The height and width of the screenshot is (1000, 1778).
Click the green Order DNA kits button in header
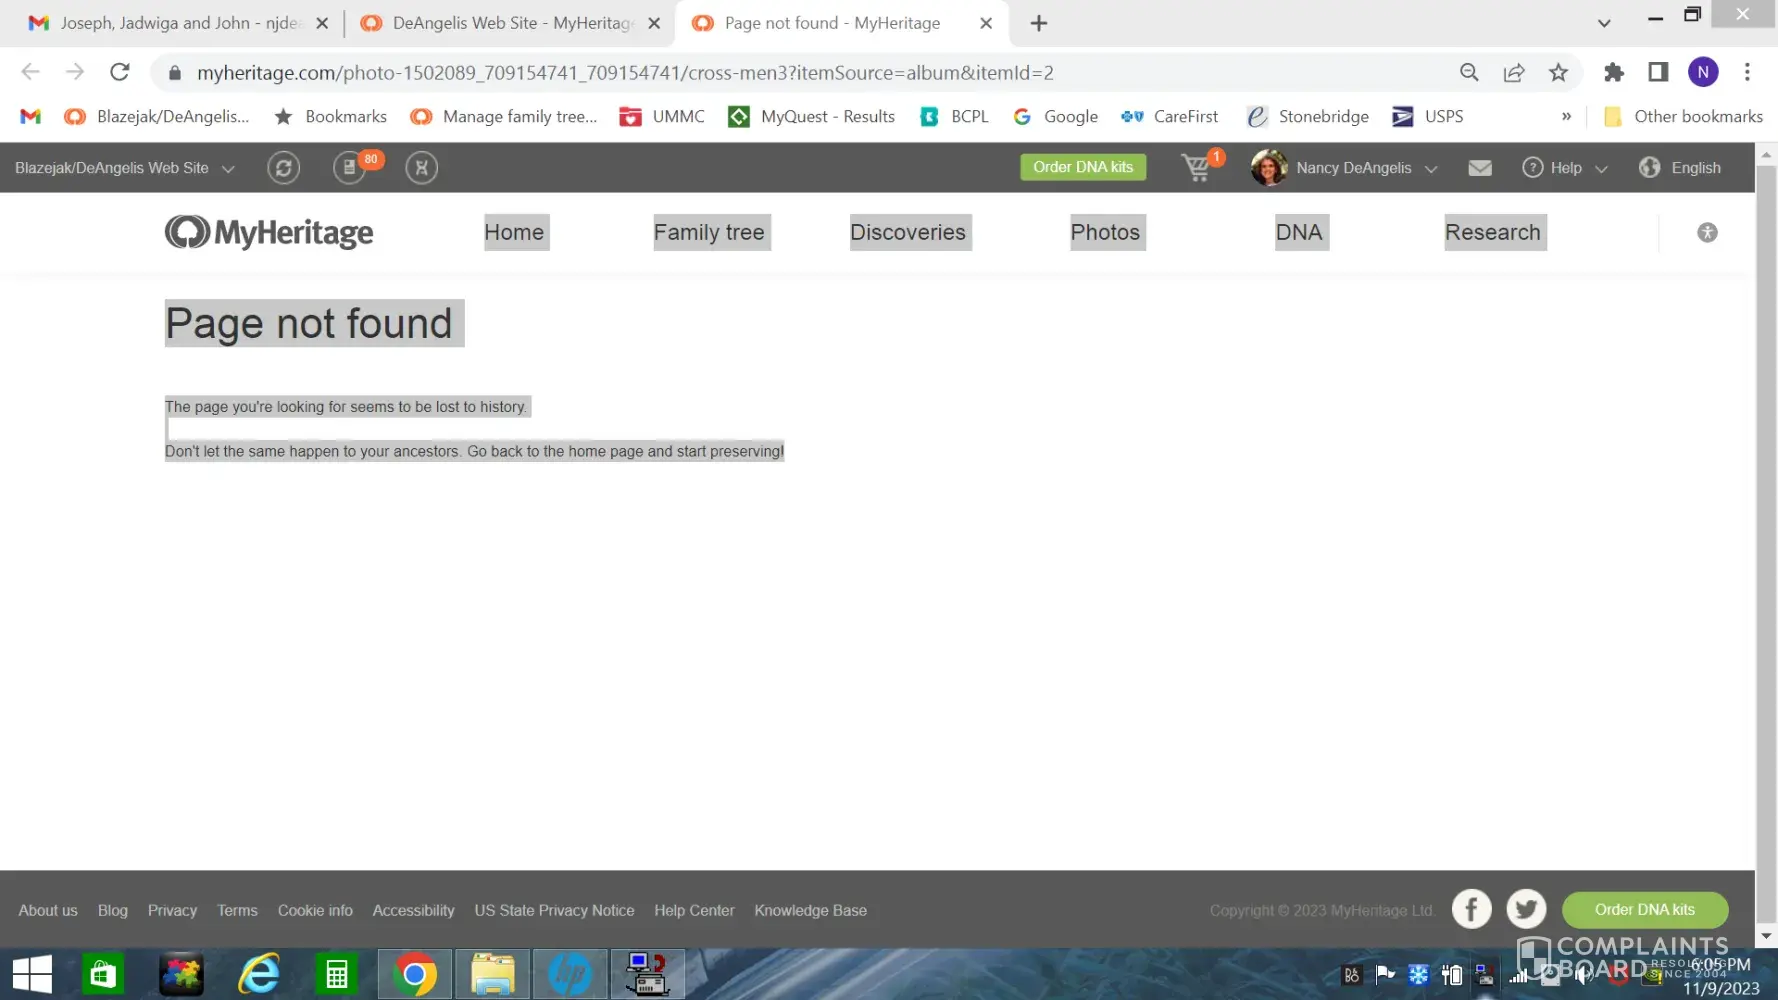point(1083,167)
